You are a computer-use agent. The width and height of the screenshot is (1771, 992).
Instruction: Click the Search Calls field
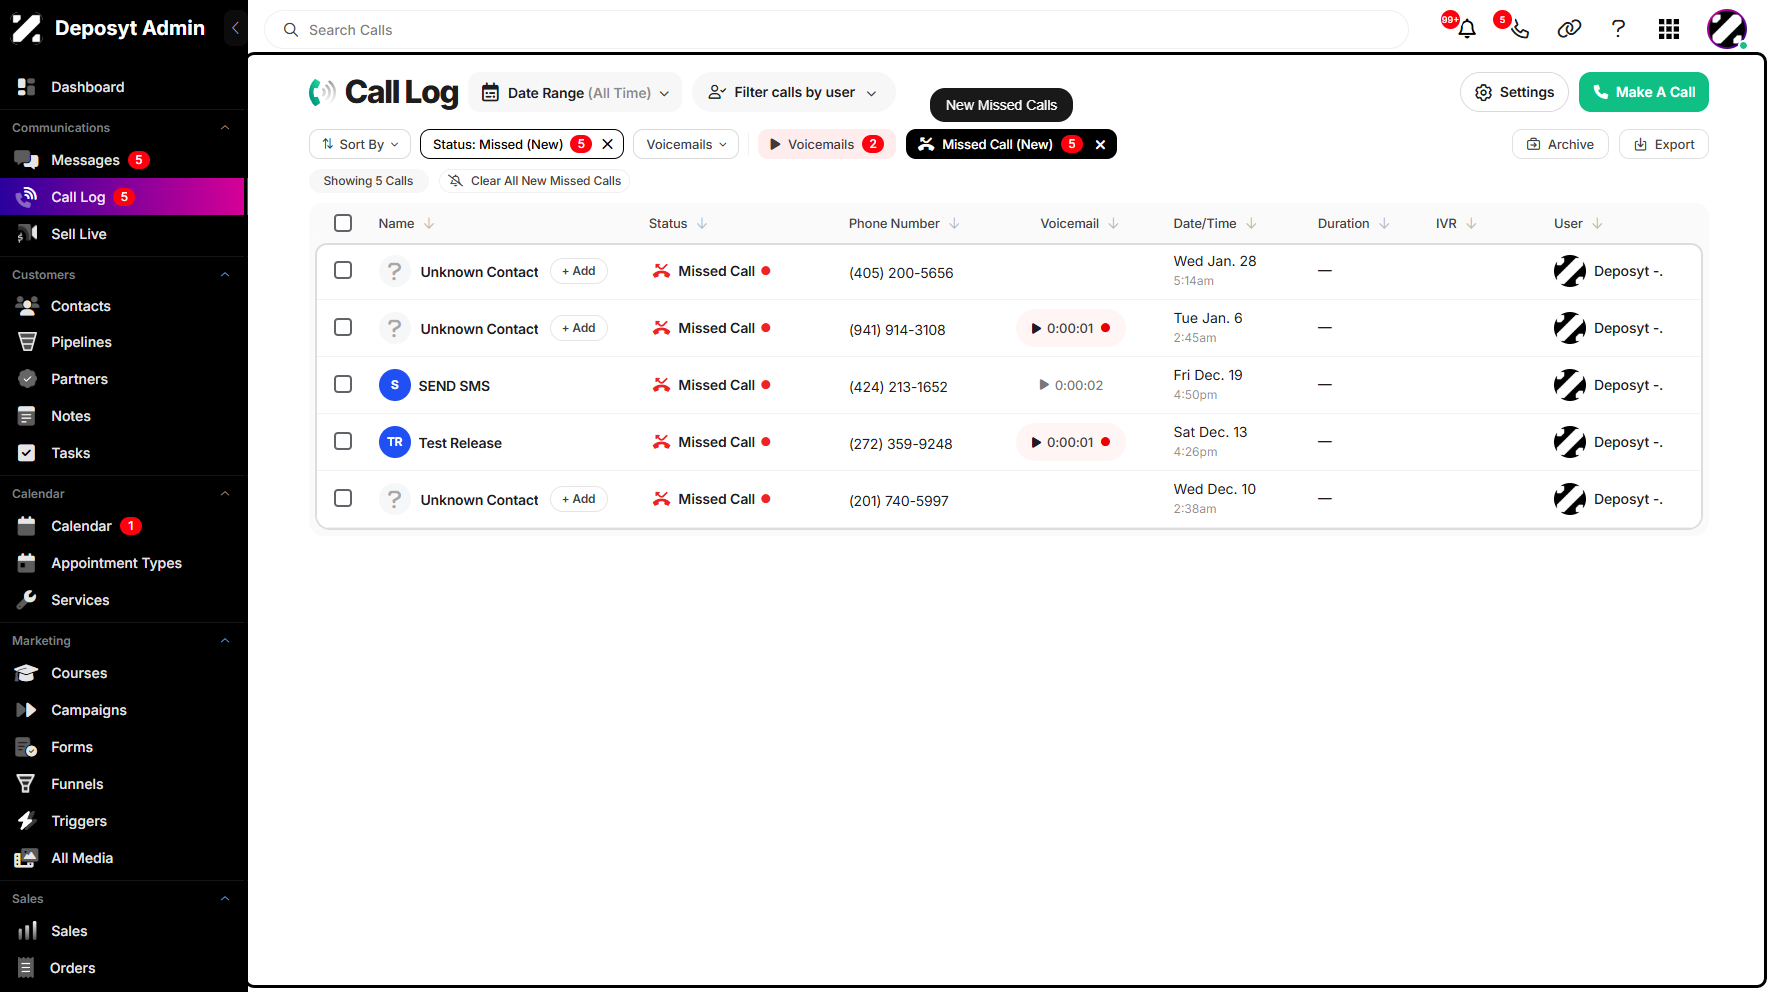pyautogui.click(x=836, y=30)
